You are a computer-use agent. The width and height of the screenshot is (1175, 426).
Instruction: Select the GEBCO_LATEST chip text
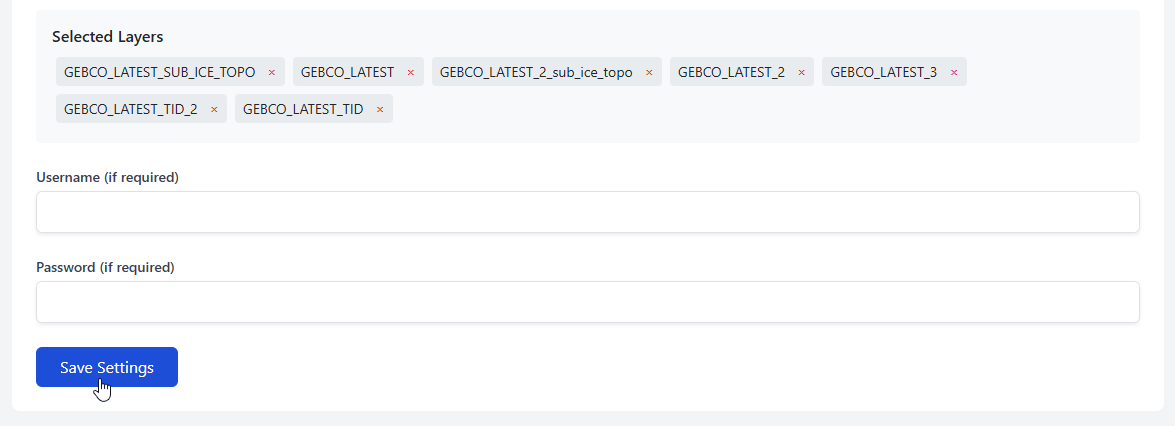coord(347,72)
